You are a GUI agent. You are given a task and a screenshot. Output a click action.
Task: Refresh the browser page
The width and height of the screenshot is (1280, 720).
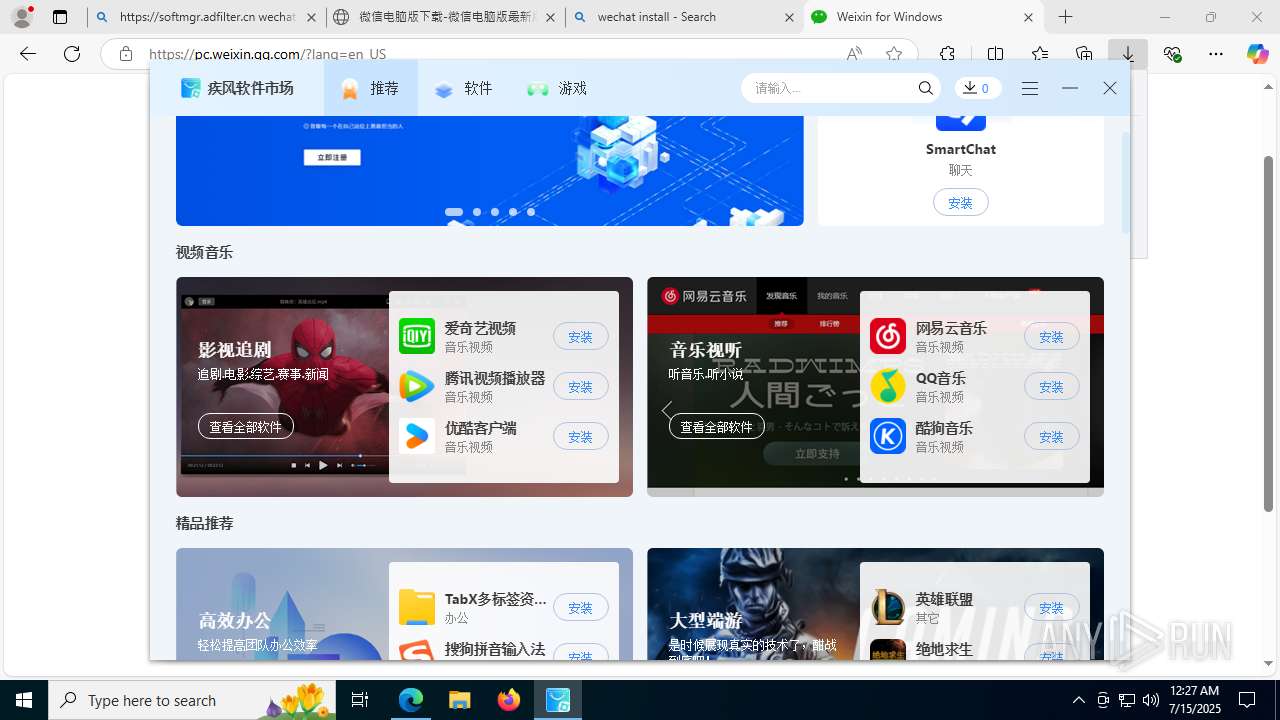(x=72, y=54)
